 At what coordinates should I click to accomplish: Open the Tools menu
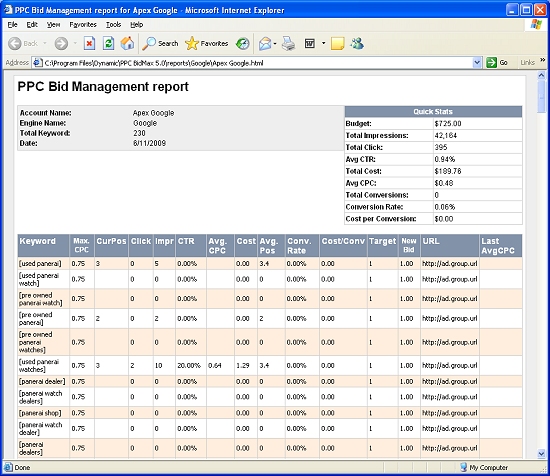[x=113, y=25]
